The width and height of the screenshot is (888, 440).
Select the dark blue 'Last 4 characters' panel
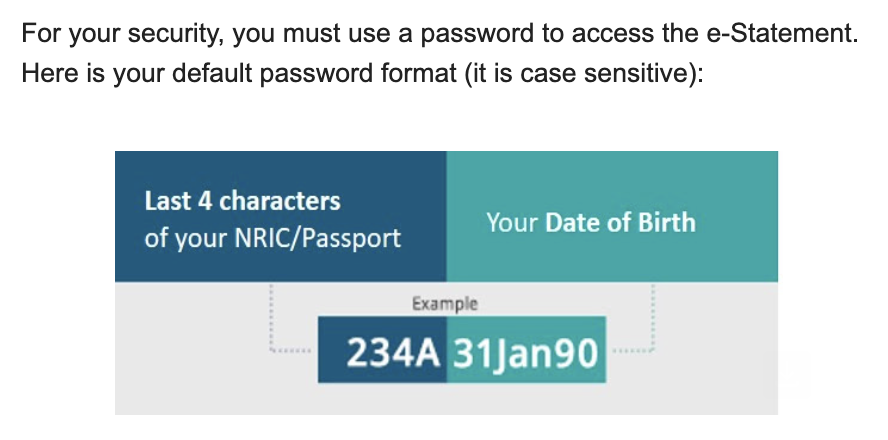pos(280,216)
